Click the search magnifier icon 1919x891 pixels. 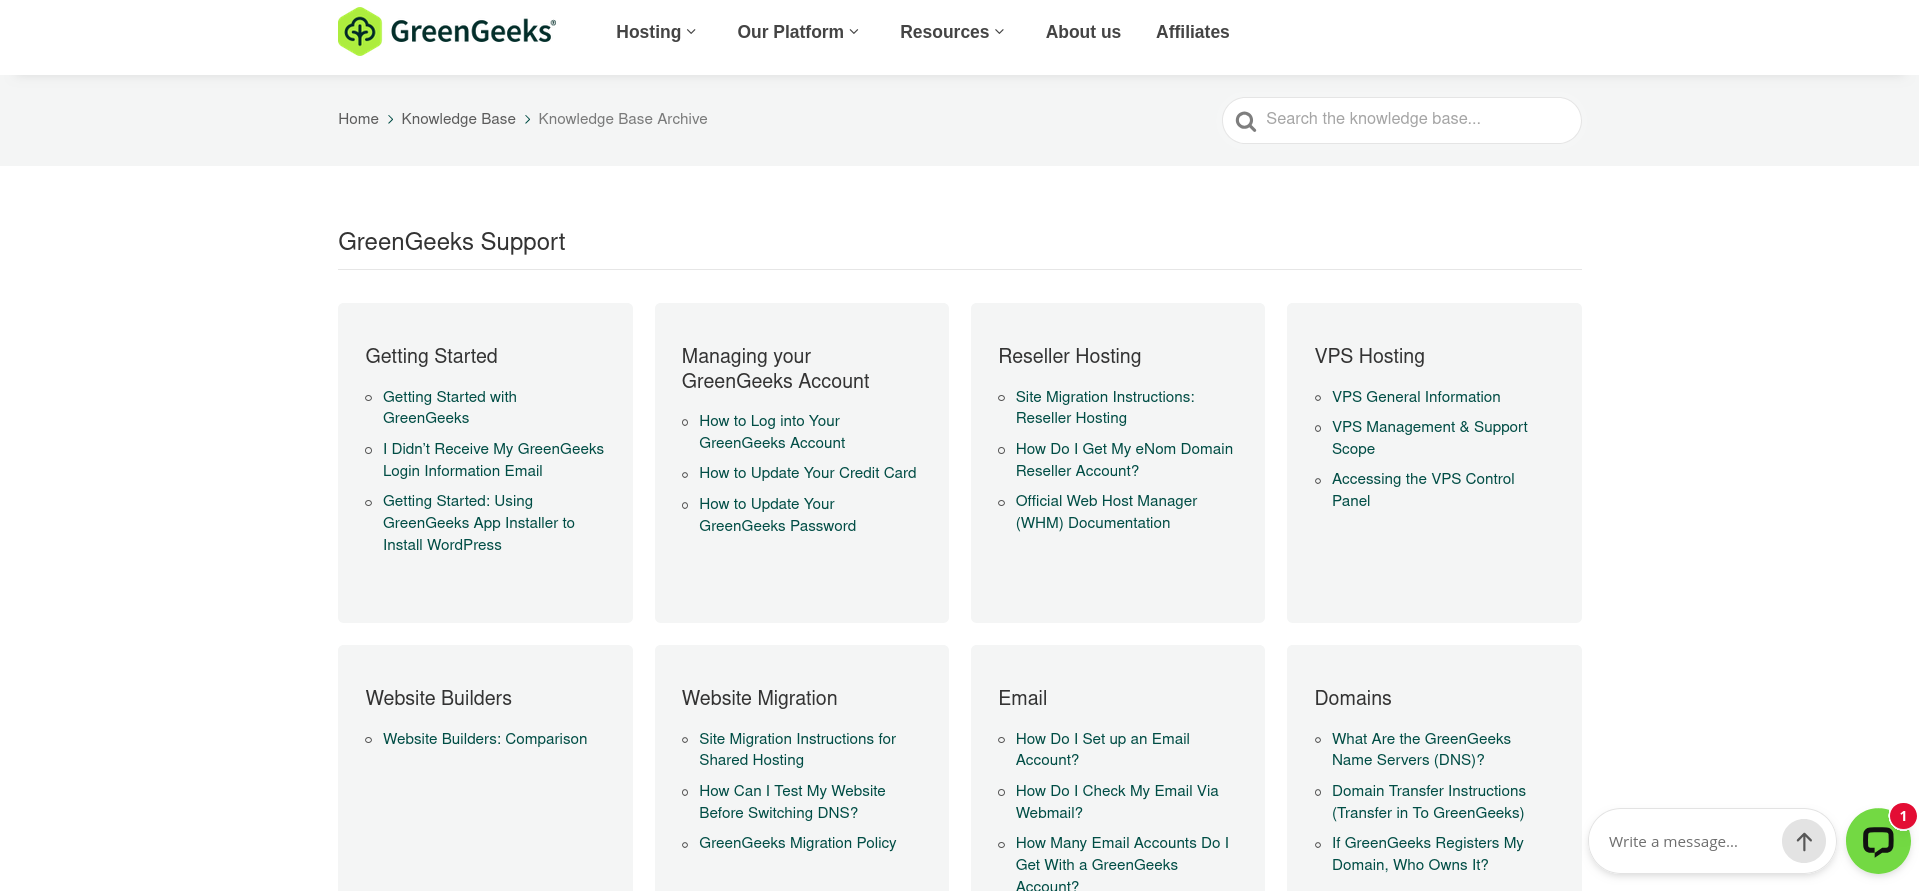tap(1245, 121)
